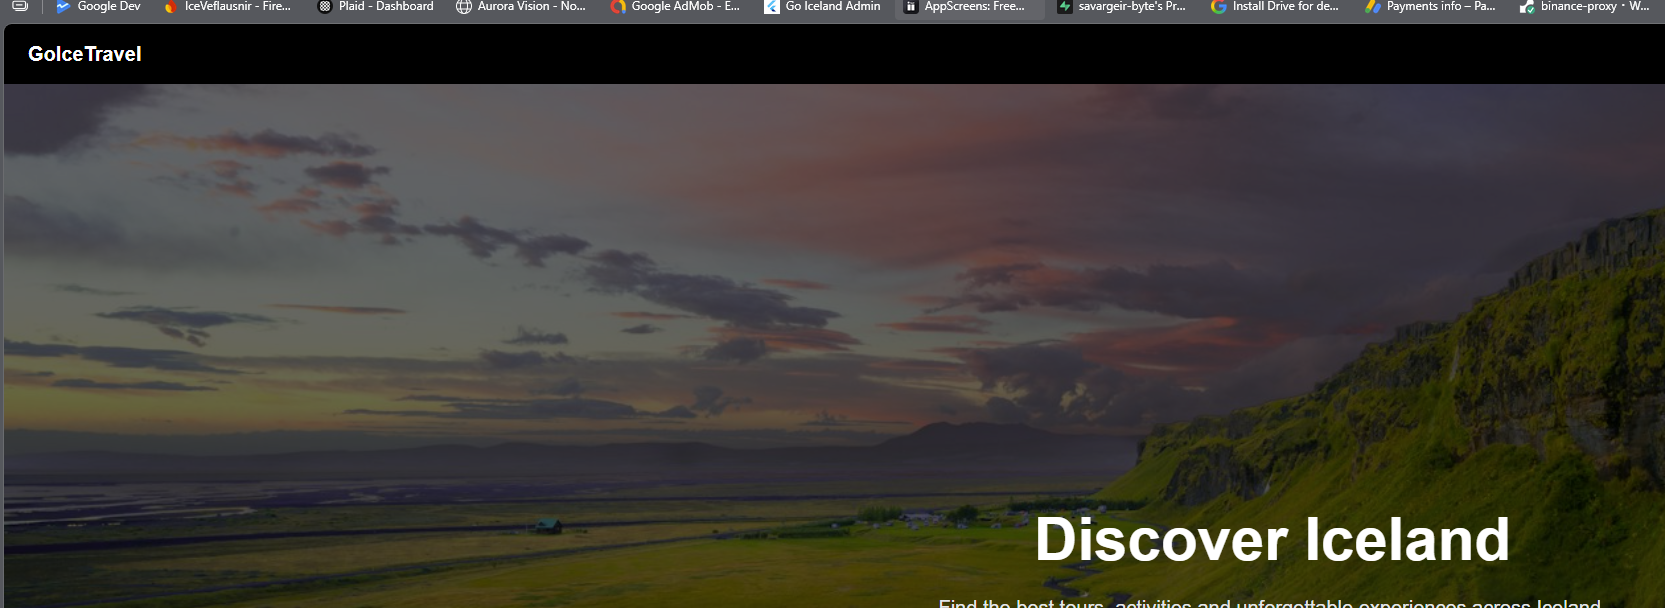The height and width of the screenshot is (608, 1665).
Task: Click the Google G icon for Install Drive
Action: [1218, 7]
